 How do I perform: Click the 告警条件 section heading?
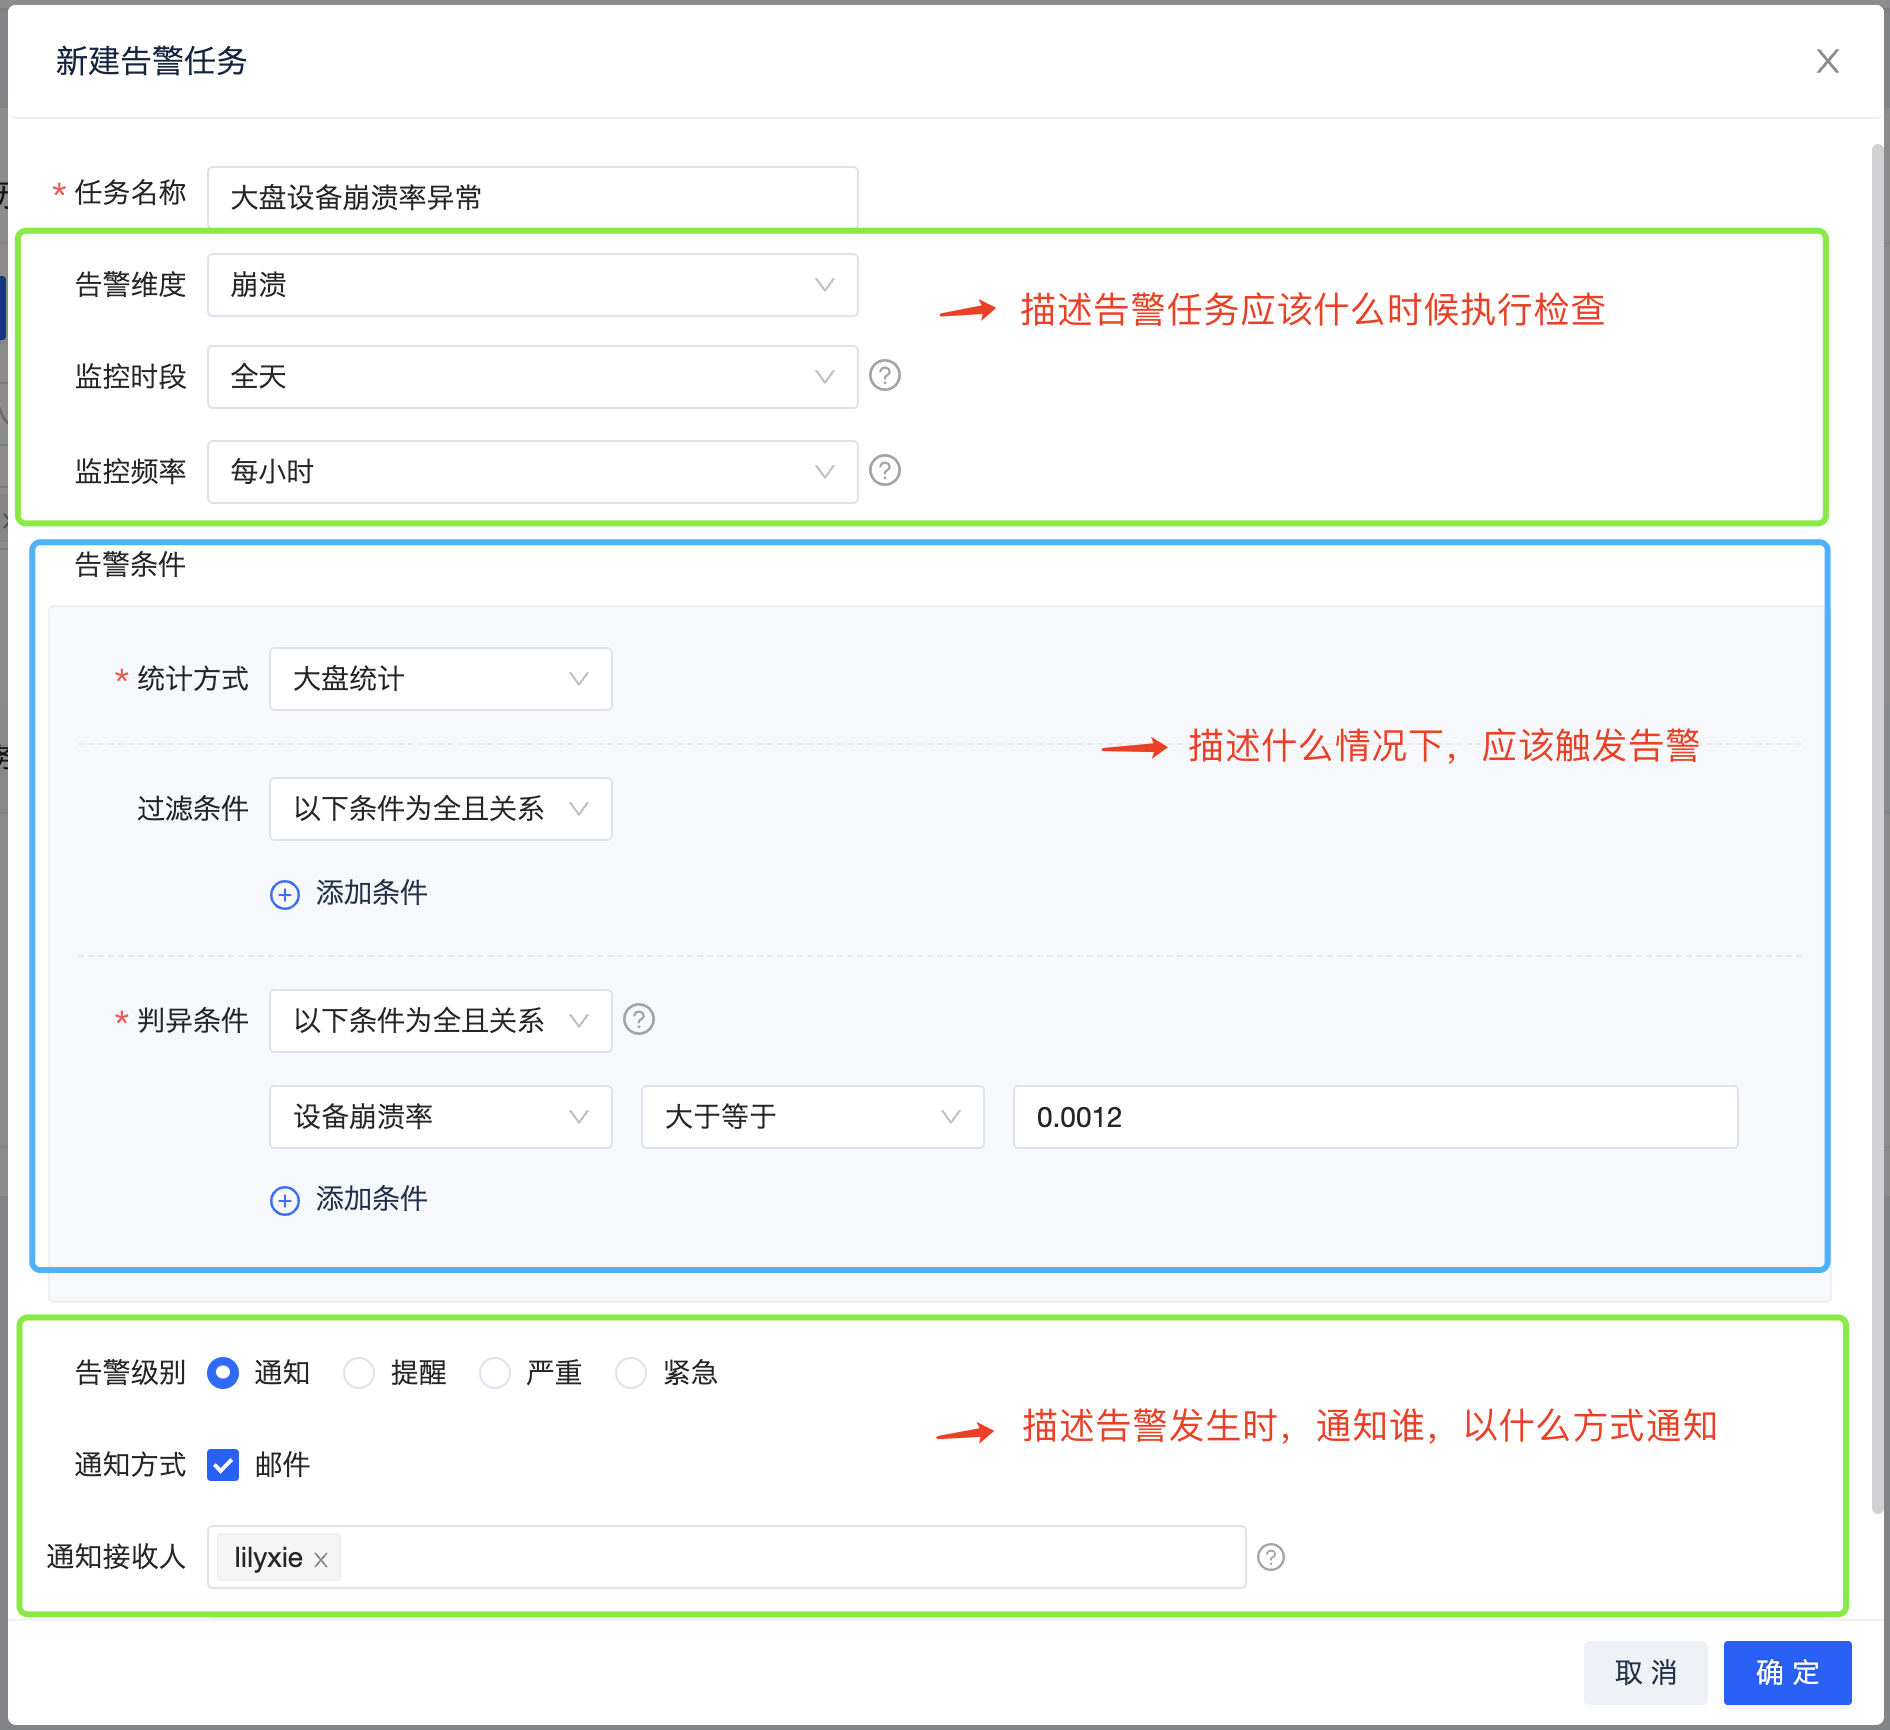pos(131,565)
